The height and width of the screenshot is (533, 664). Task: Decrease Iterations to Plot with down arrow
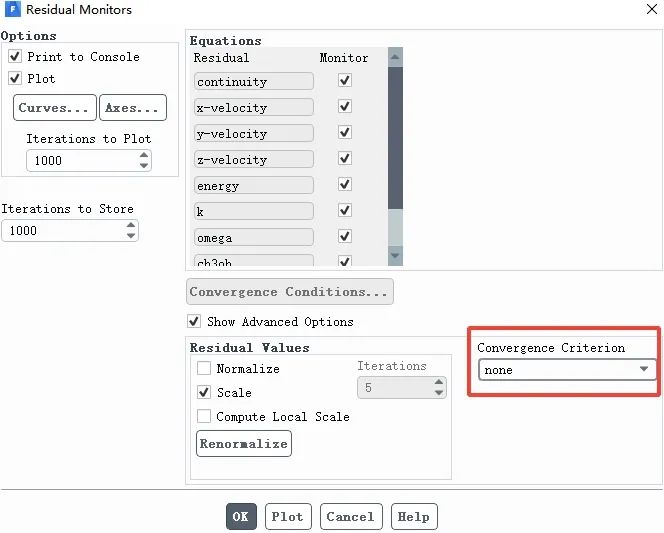click(144, 165)
